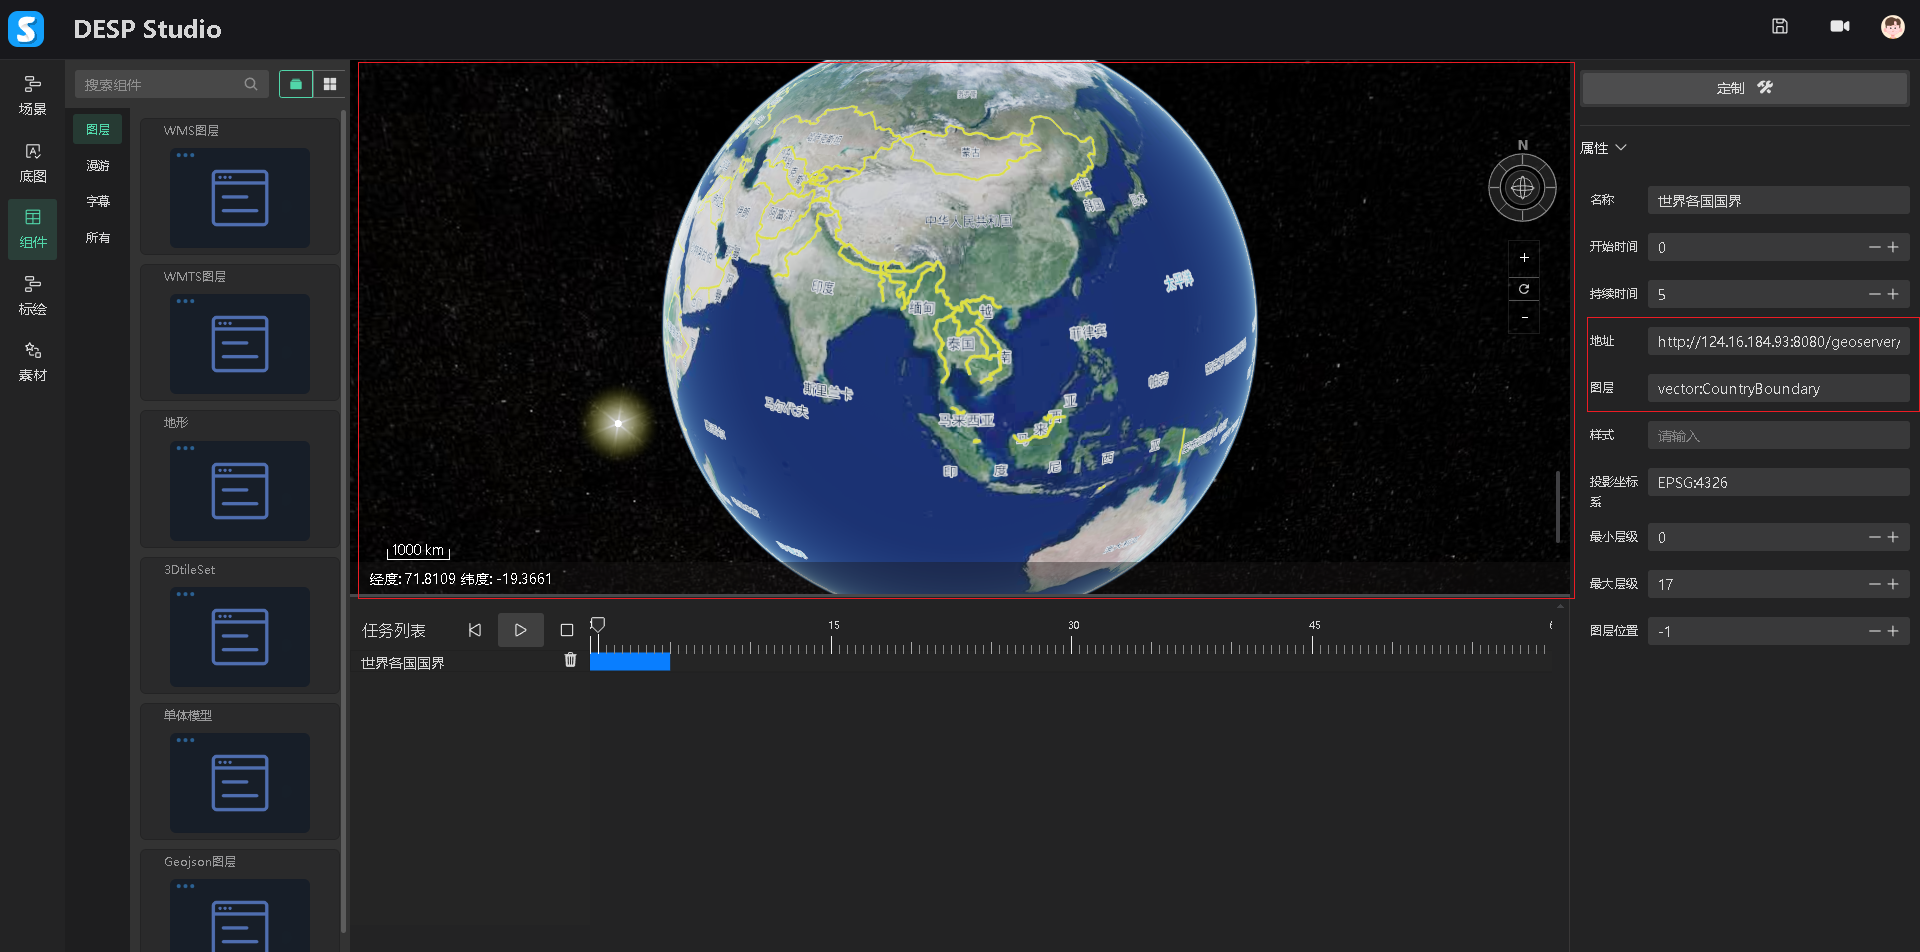Switch to grid view toggle button
Image resolution: width=1920 pixels, height=952 pixels.
[x=330, y=85]
